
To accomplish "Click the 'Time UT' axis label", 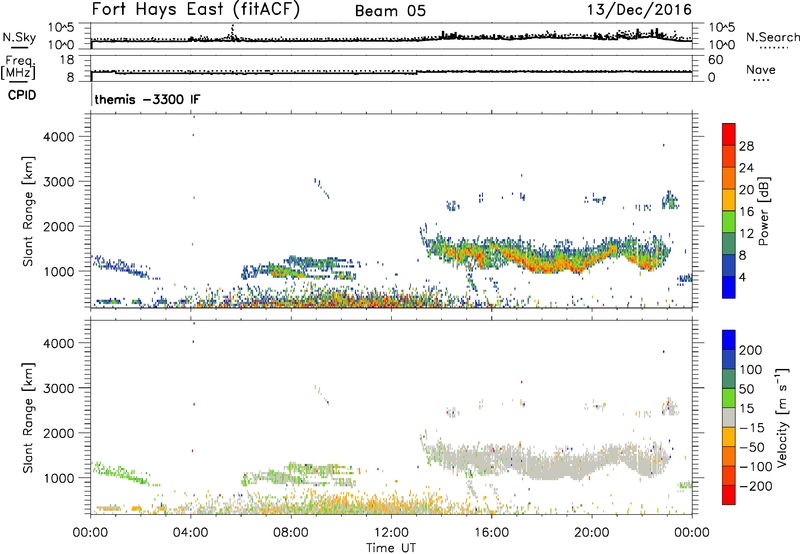I will click(391, 548).
